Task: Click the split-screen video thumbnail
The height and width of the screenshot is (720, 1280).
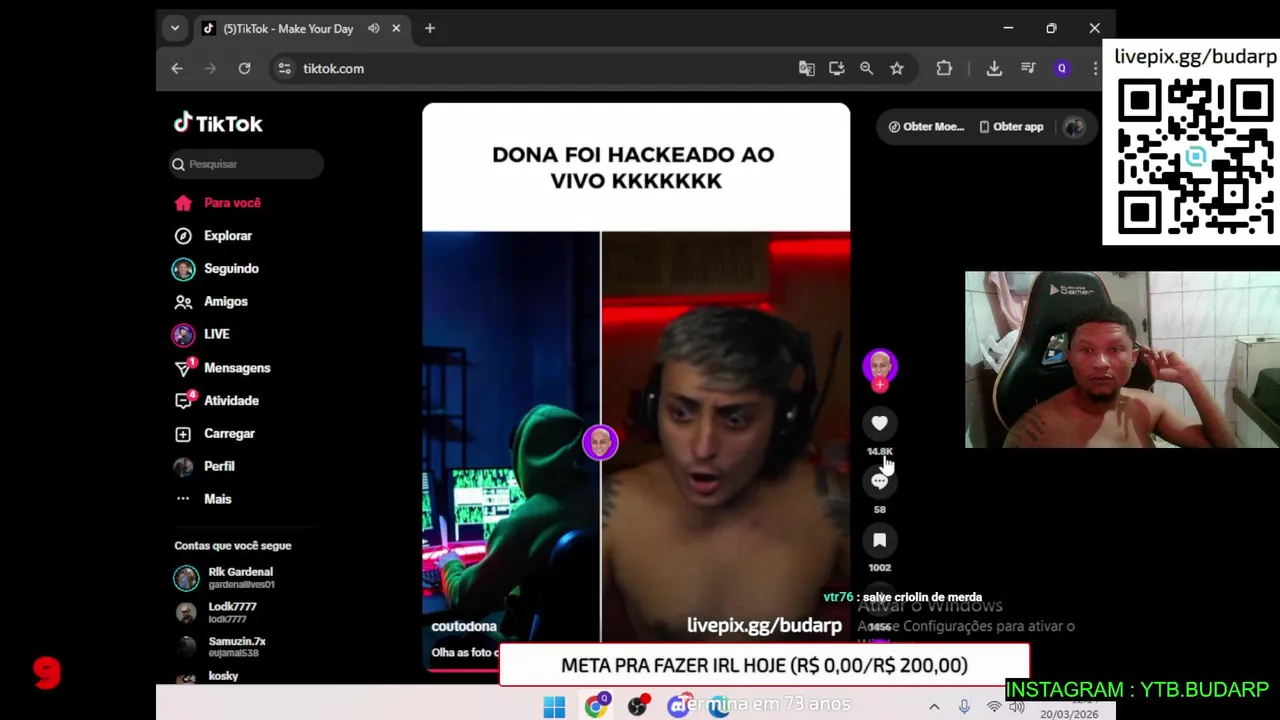Action: (636, 436)
